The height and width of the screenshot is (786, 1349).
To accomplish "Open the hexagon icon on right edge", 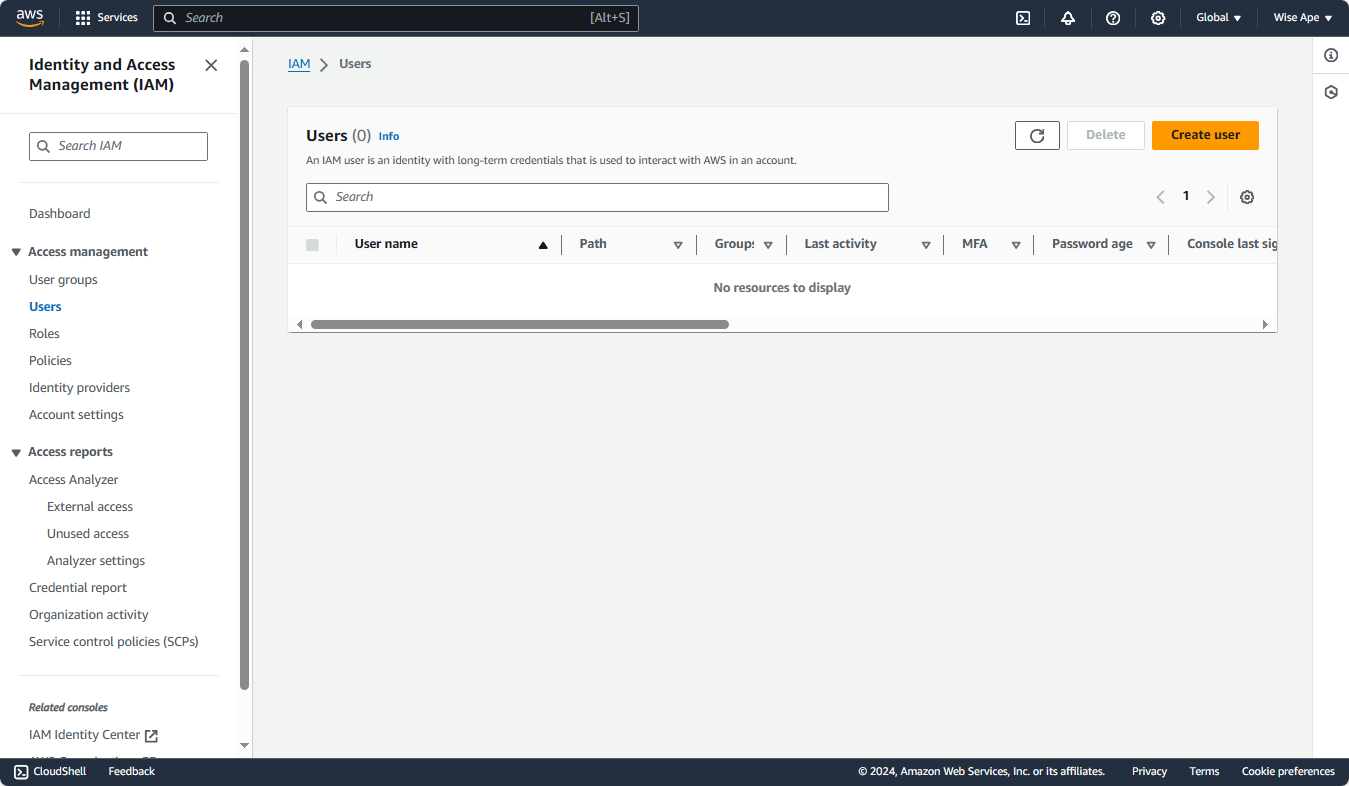I will click(x=1331, y=92).
